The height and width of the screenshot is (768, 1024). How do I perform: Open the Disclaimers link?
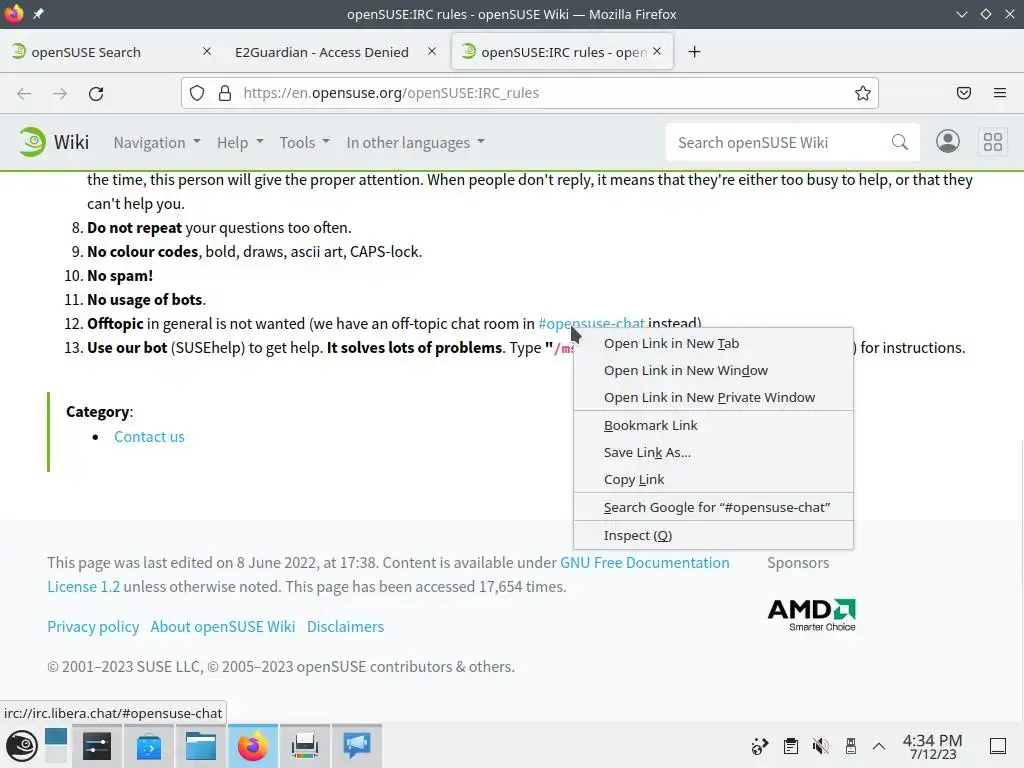click(x=345, y=627)
